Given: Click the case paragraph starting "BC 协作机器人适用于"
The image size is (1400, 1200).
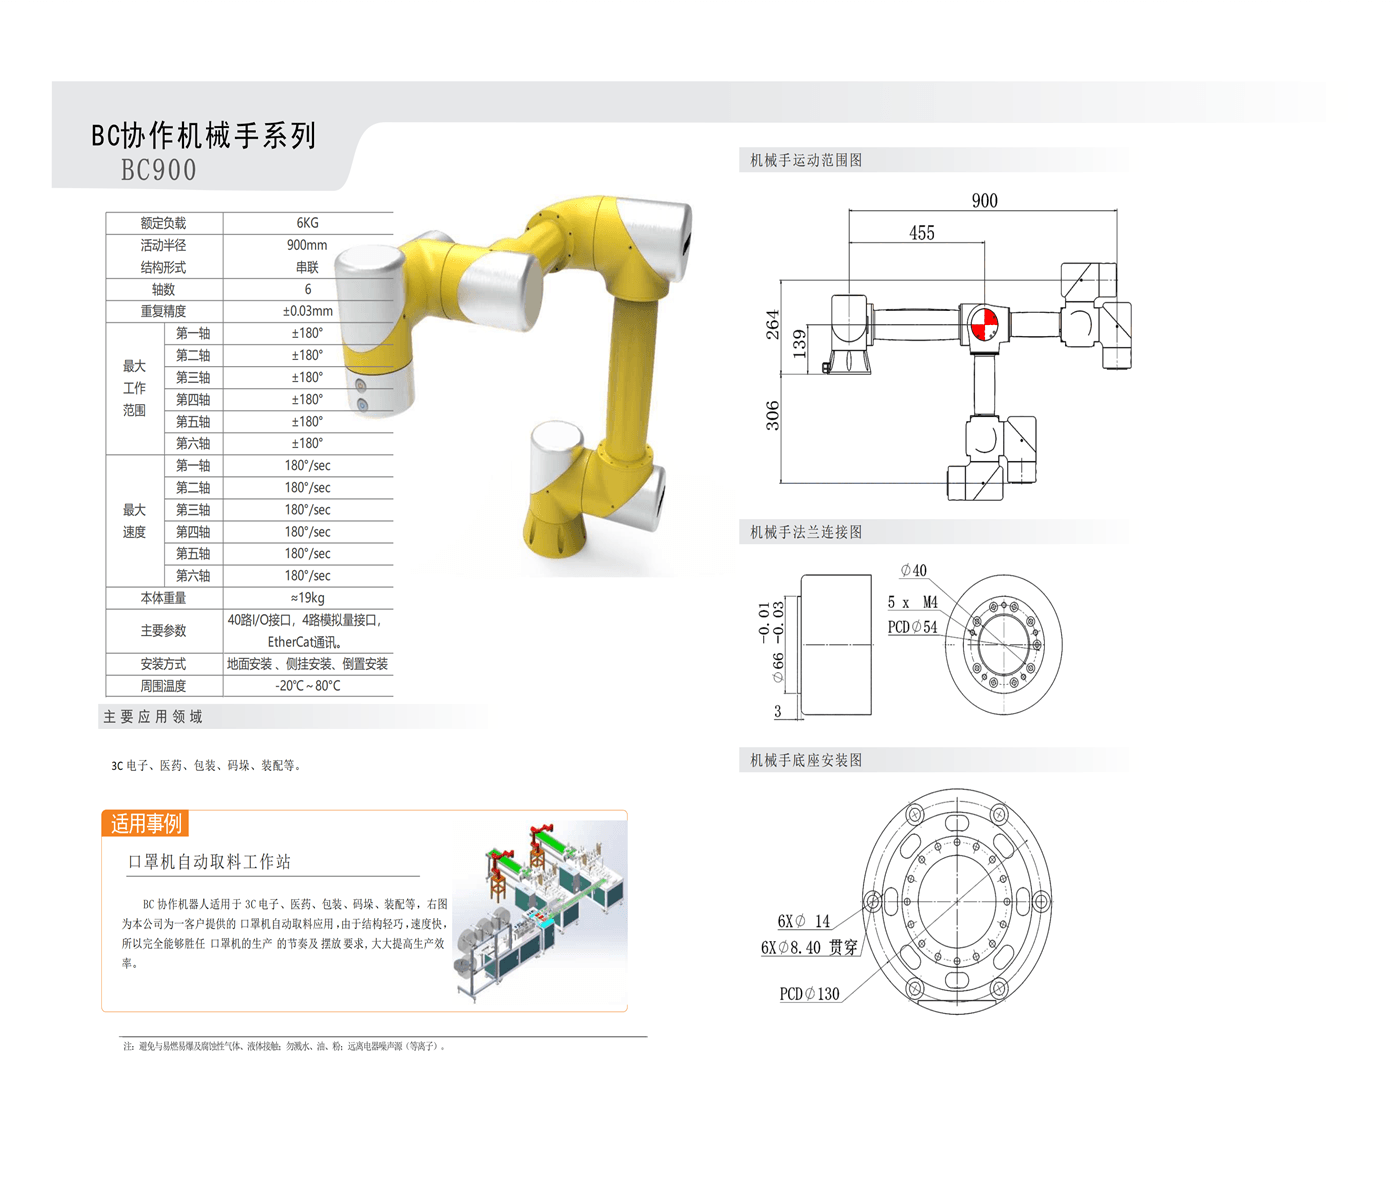Looking at the screenshot, I should [x=284, y=933].
